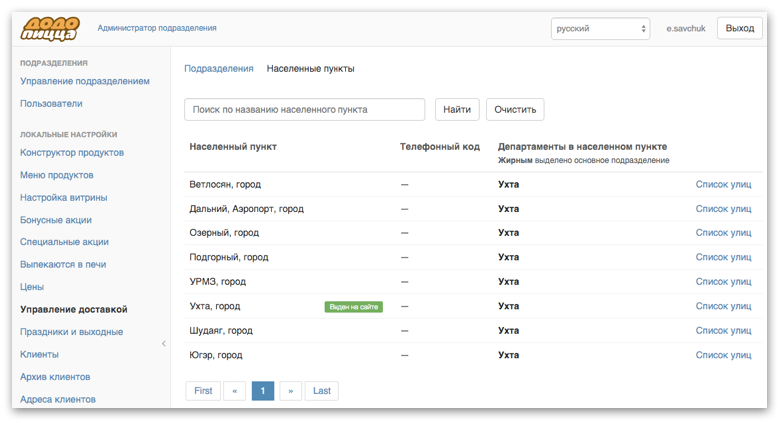Click the Очистить clear button
The height and width of the screenshot is (423, 780).
pyautogui.click(x=515, y=109)
